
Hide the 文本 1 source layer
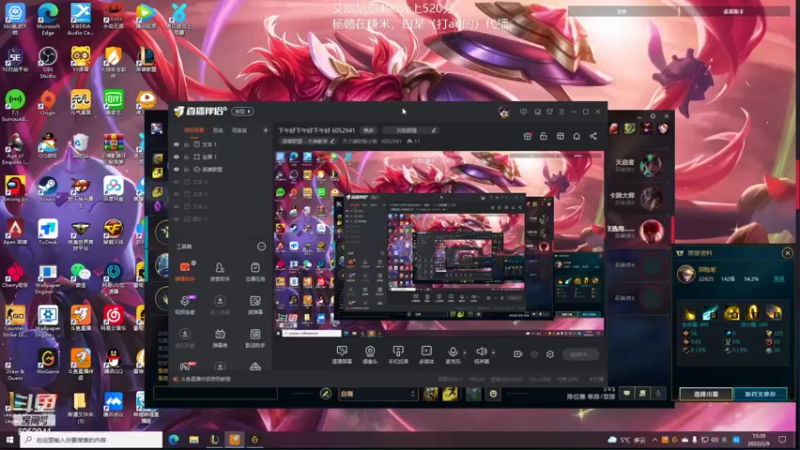[177, 144]
